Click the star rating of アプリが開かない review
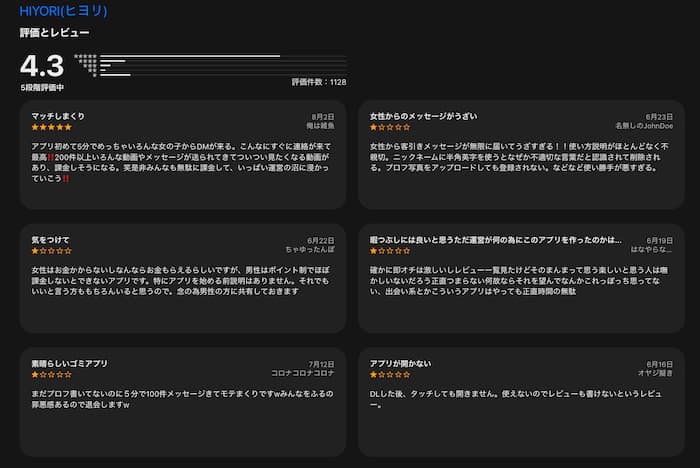700x468 pixels. pos(390,375)
